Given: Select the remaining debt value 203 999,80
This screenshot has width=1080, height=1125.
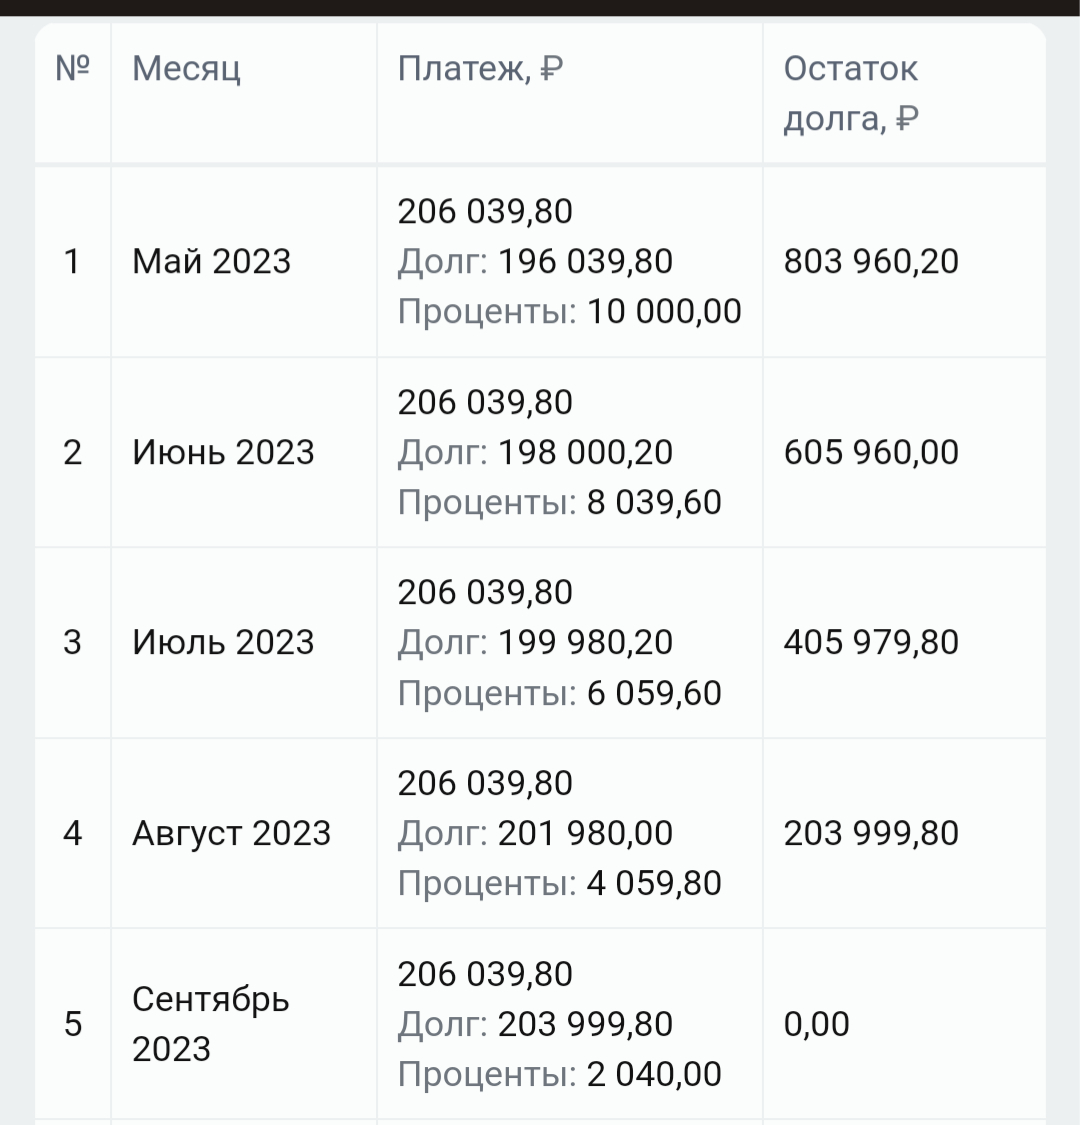Looking at the screenshot, I should coord(871,833).
